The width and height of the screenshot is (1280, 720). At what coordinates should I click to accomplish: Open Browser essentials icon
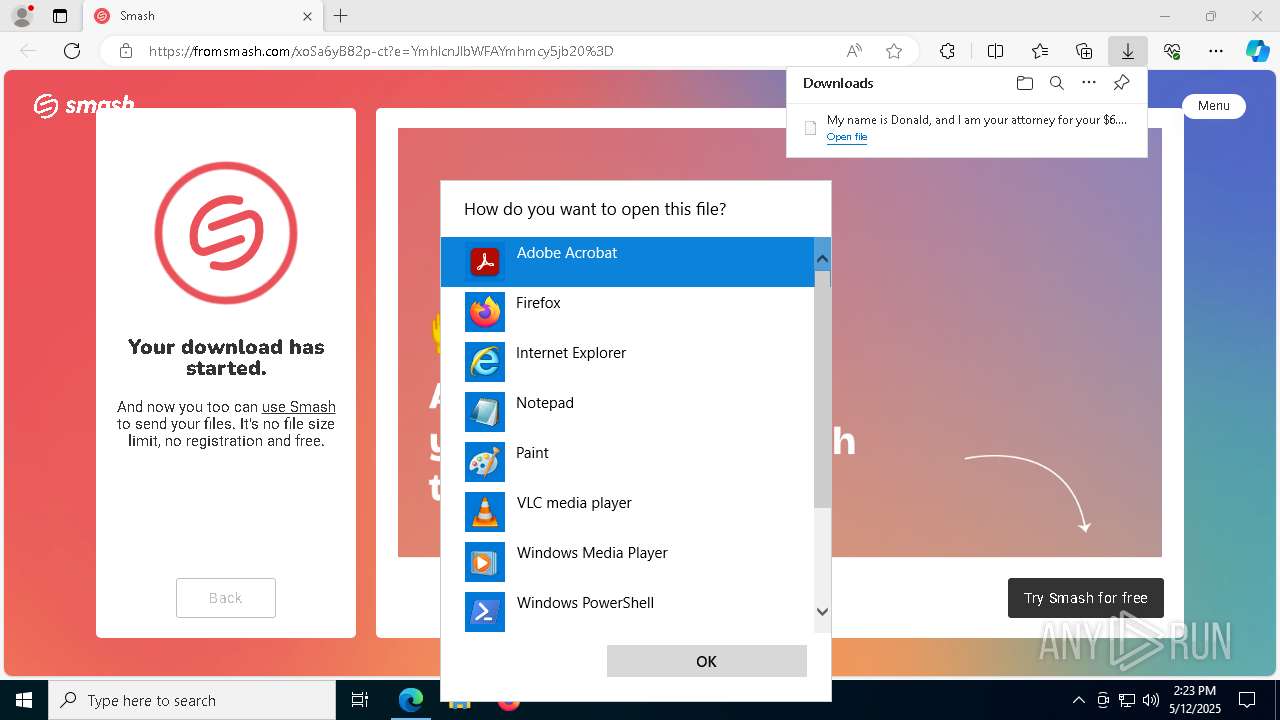pos(1172,51)
